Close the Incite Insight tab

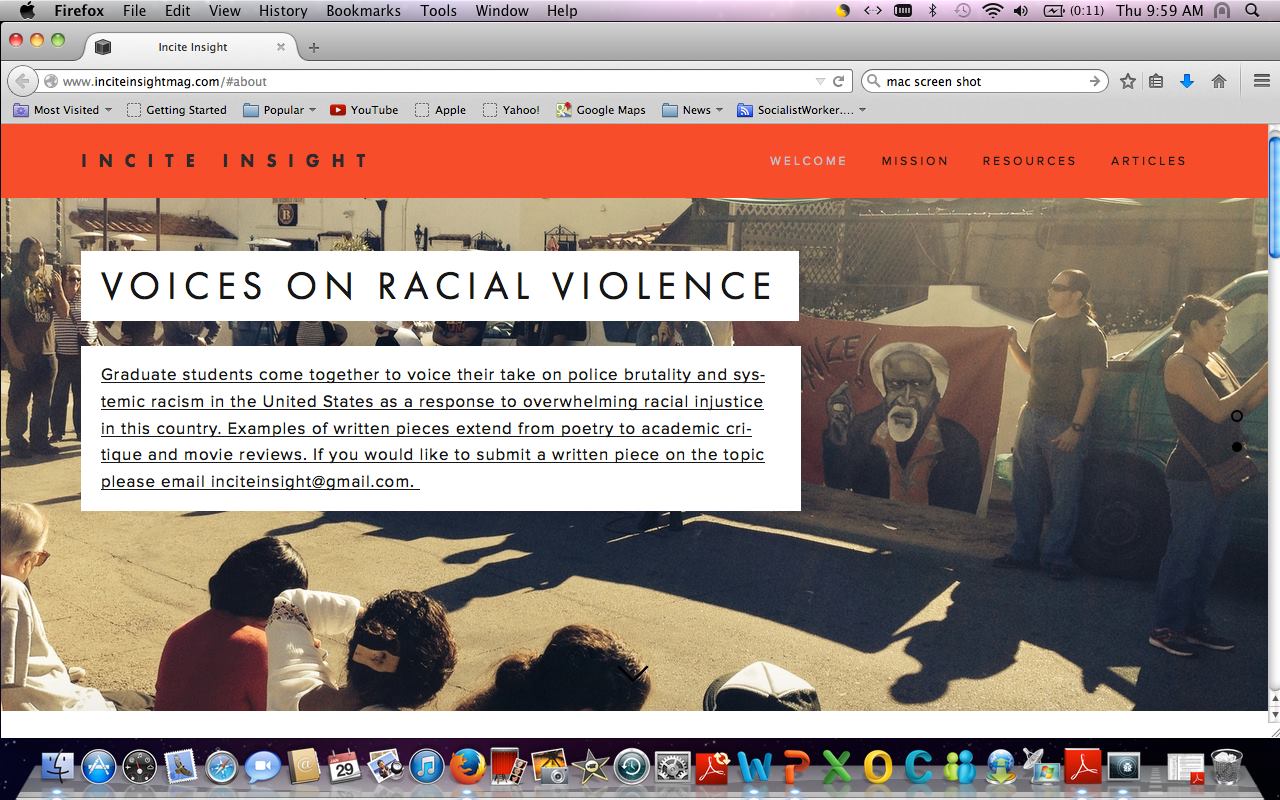click(281, 47)
